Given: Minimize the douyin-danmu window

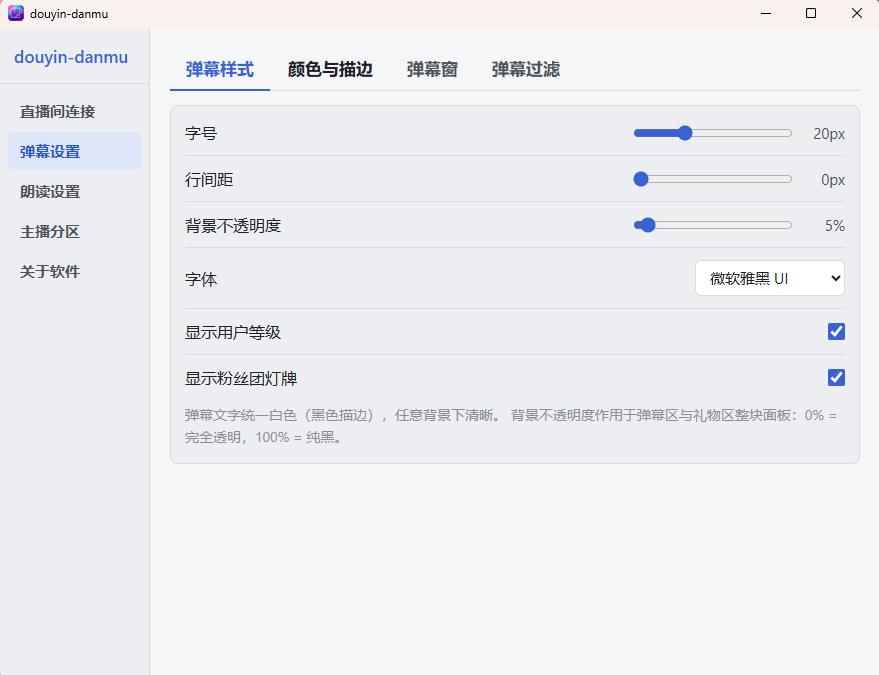Looking at the screenshot, I should coord(766,13).
